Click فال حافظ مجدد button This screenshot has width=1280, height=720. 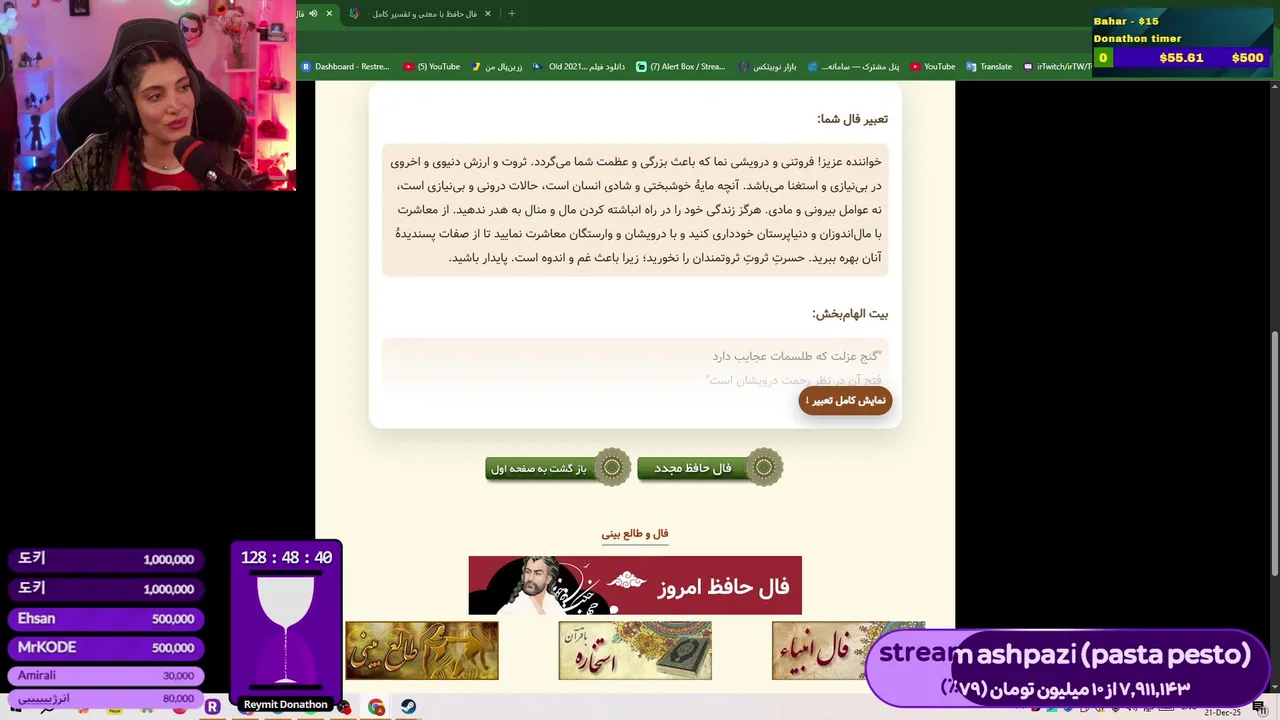(x=710, y=468)
